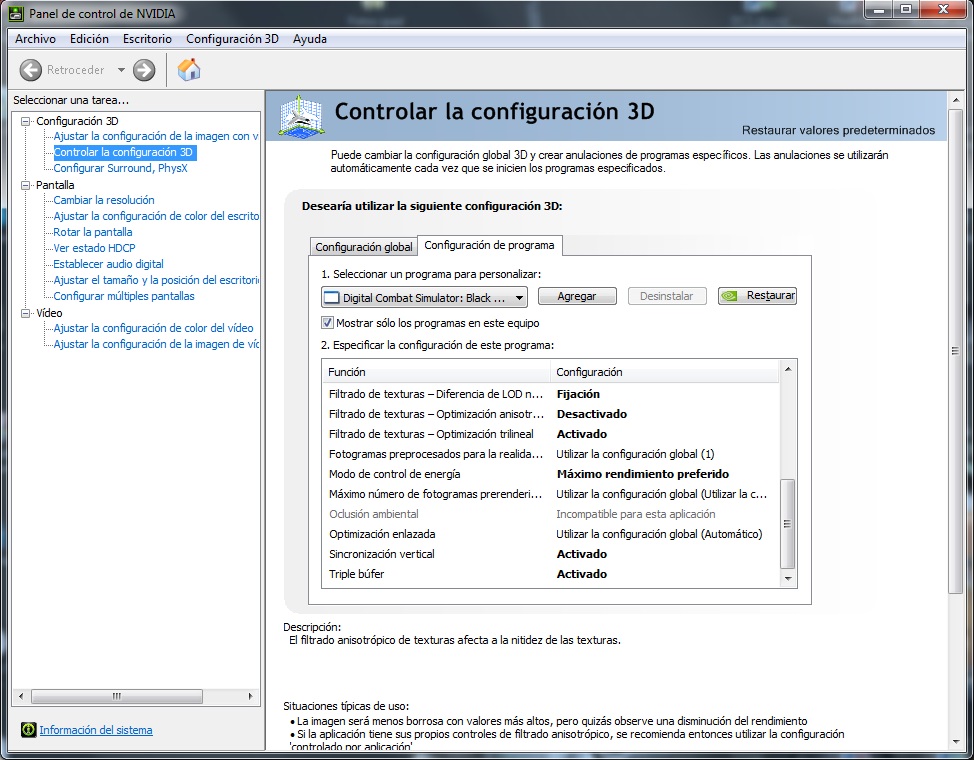Click task pane scroll right arrow
Image resolution: width=974 pixels, height=760 pixels.
click(250, 696)
